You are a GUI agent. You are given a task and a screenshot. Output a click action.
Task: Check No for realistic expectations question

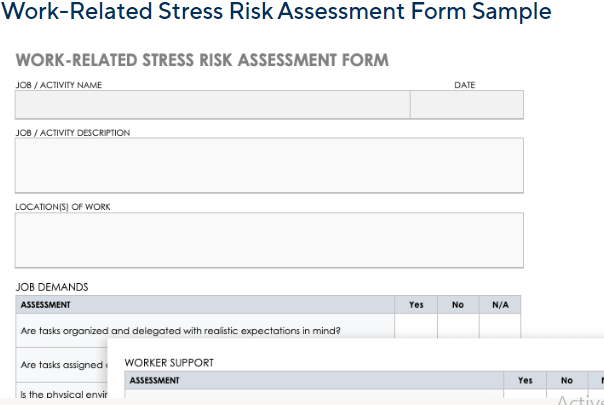(458, 326)
